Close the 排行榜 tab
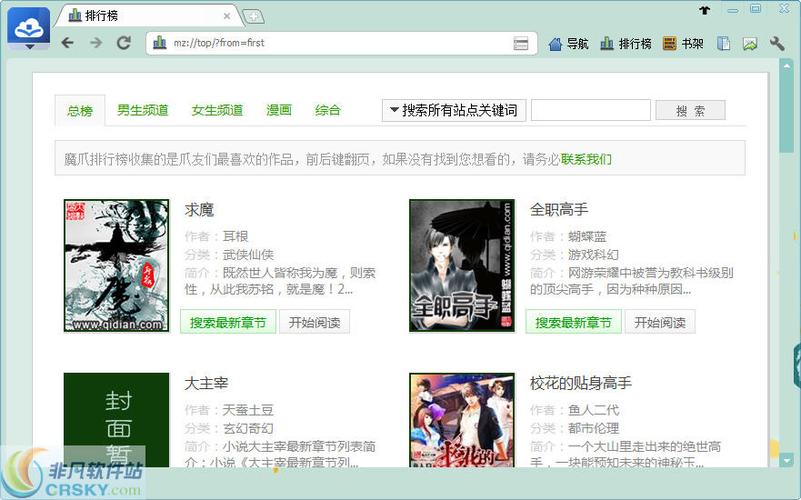Screen dimensions: 801x500 [x=227, y=16]
